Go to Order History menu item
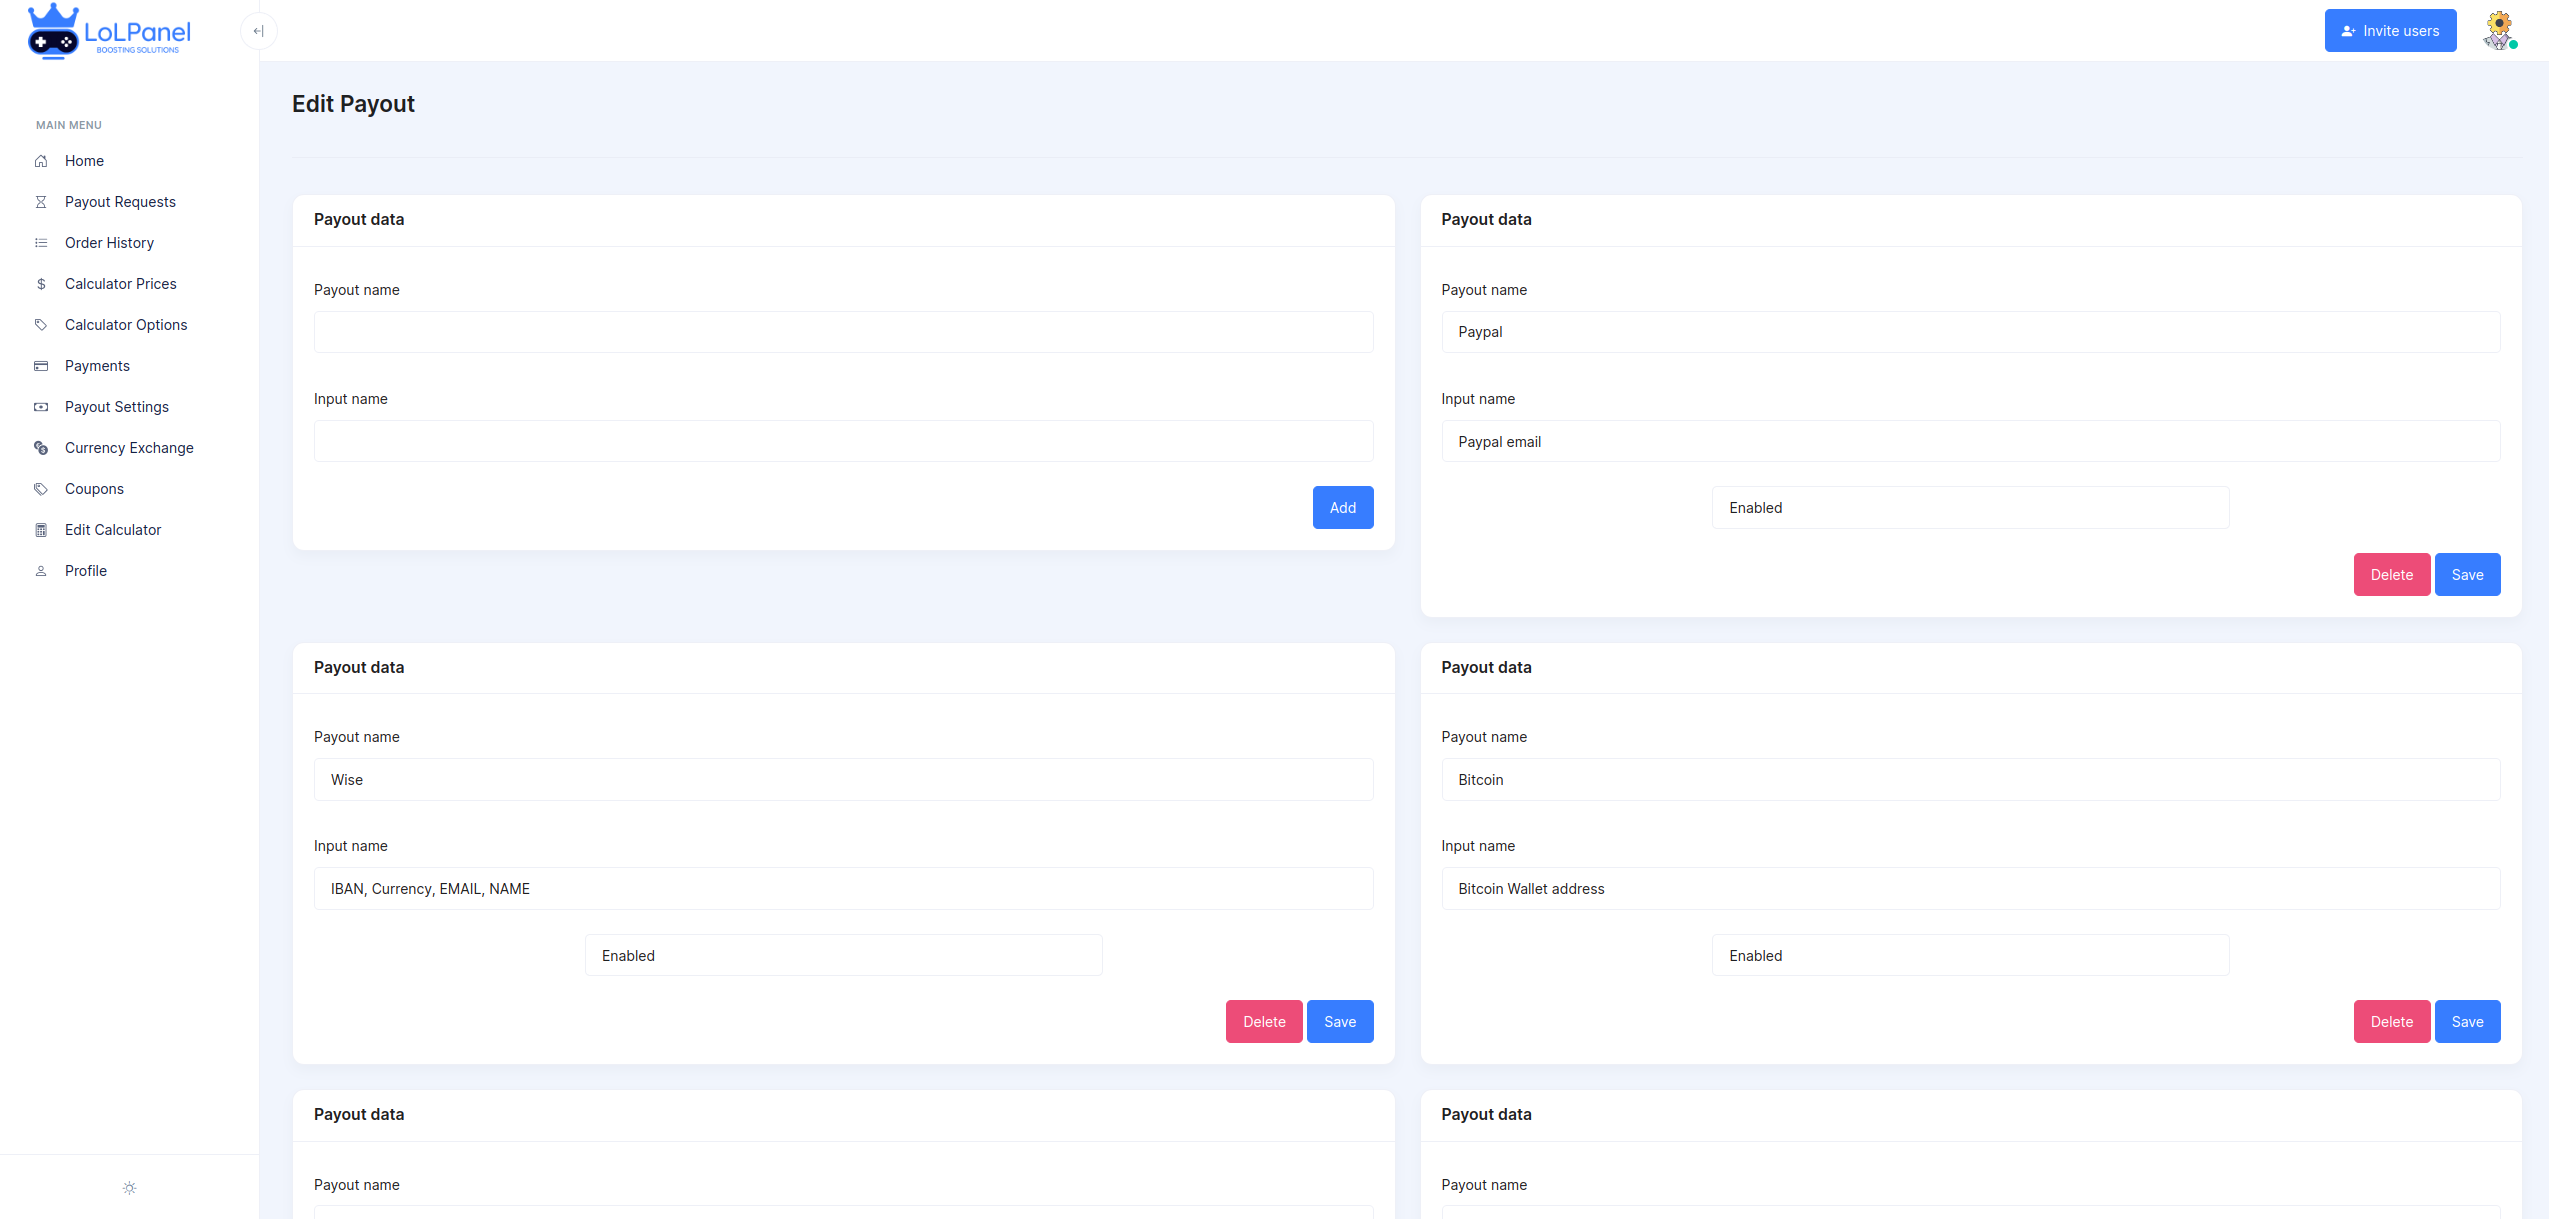 coord(109,243)
